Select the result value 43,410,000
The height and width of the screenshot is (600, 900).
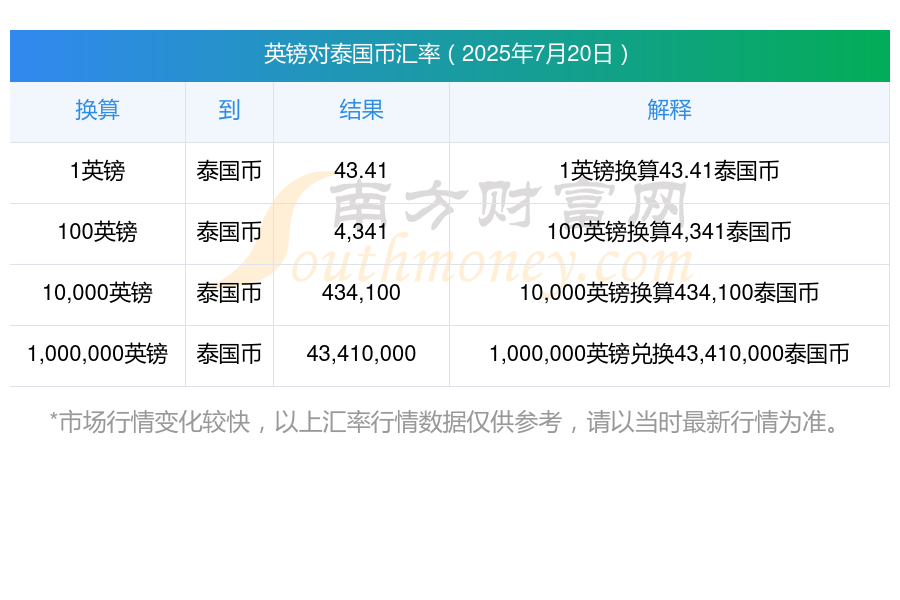[x=361, y=354]
